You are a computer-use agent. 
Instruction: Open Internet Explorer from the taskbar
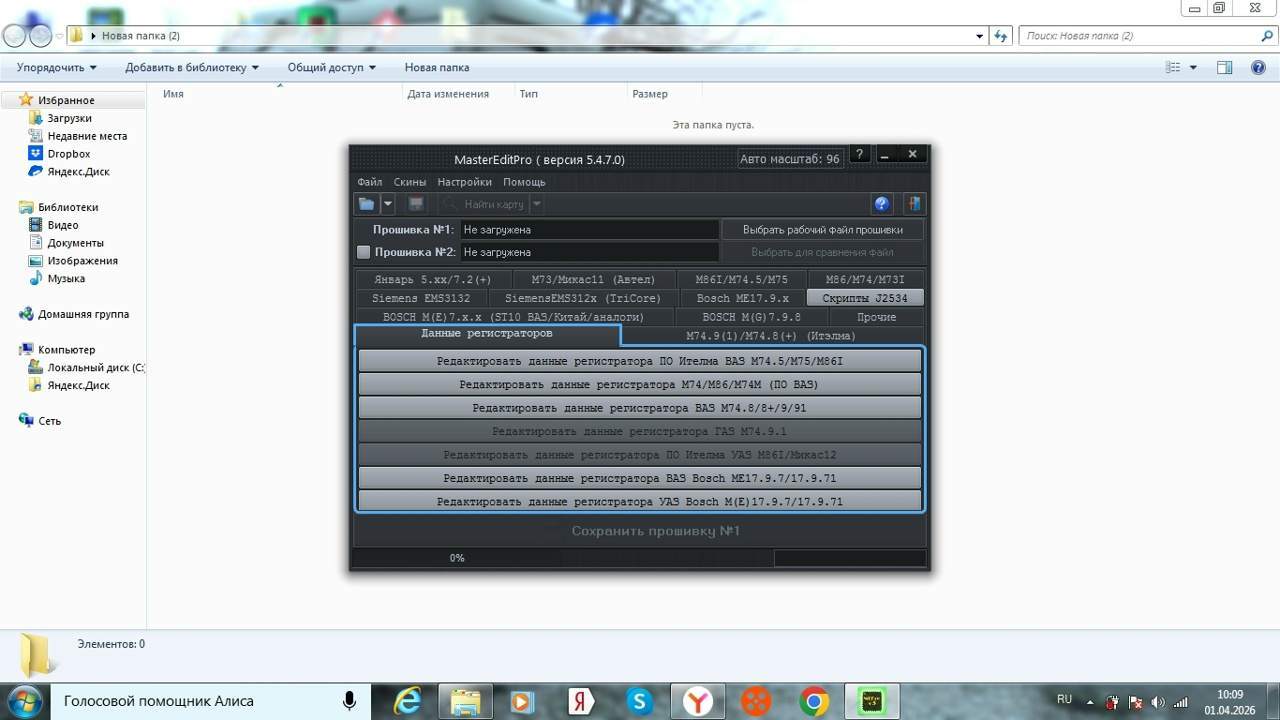407,701
